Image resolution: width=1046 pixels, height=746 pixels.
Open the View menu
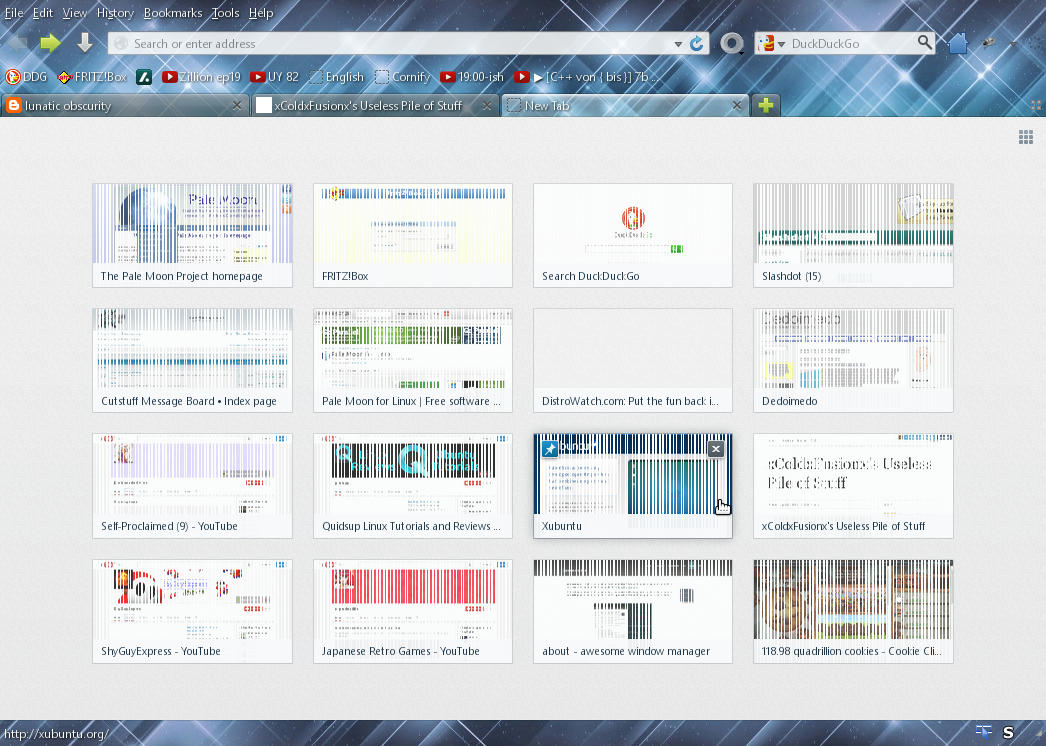75,13
